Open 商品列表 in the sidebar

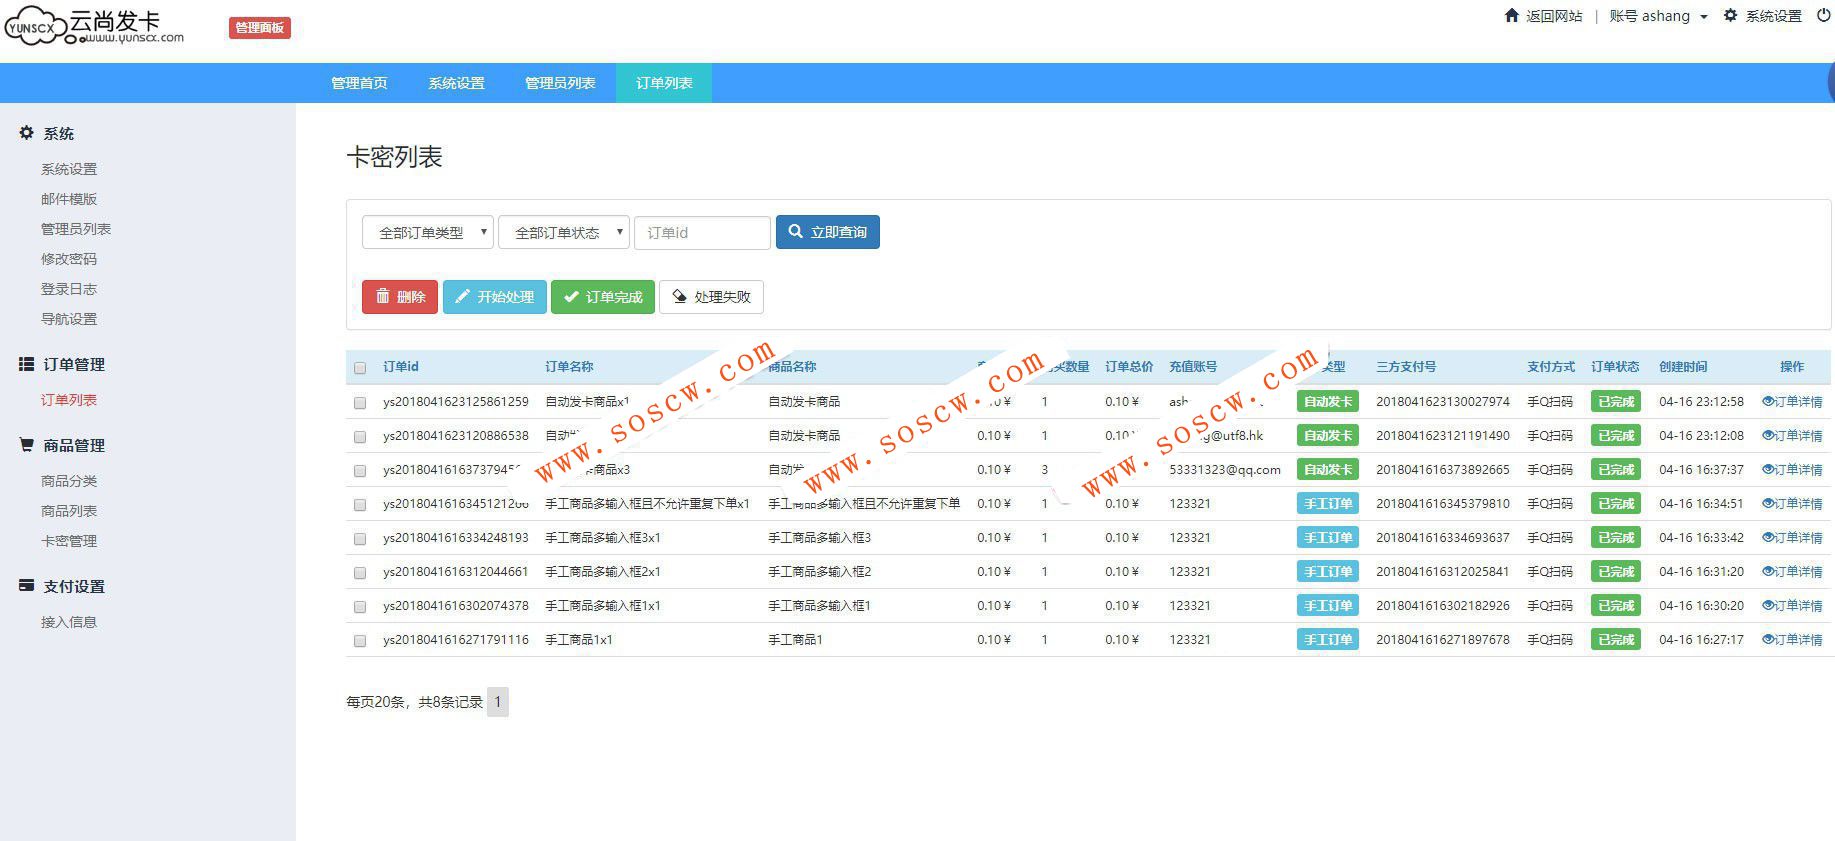[69, 511]
